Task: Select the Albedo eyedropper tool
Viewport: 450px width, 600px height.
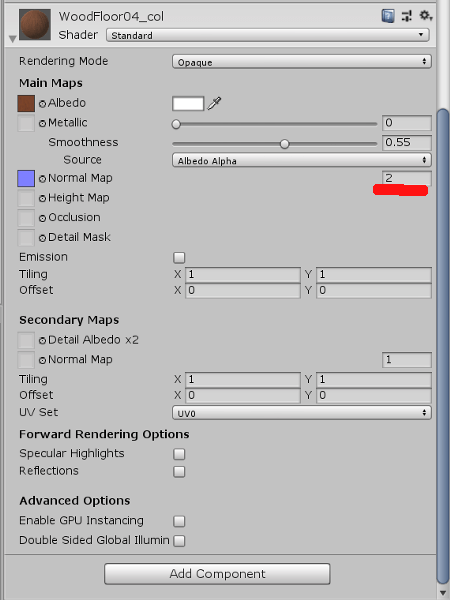Action: tap(214, 104)
